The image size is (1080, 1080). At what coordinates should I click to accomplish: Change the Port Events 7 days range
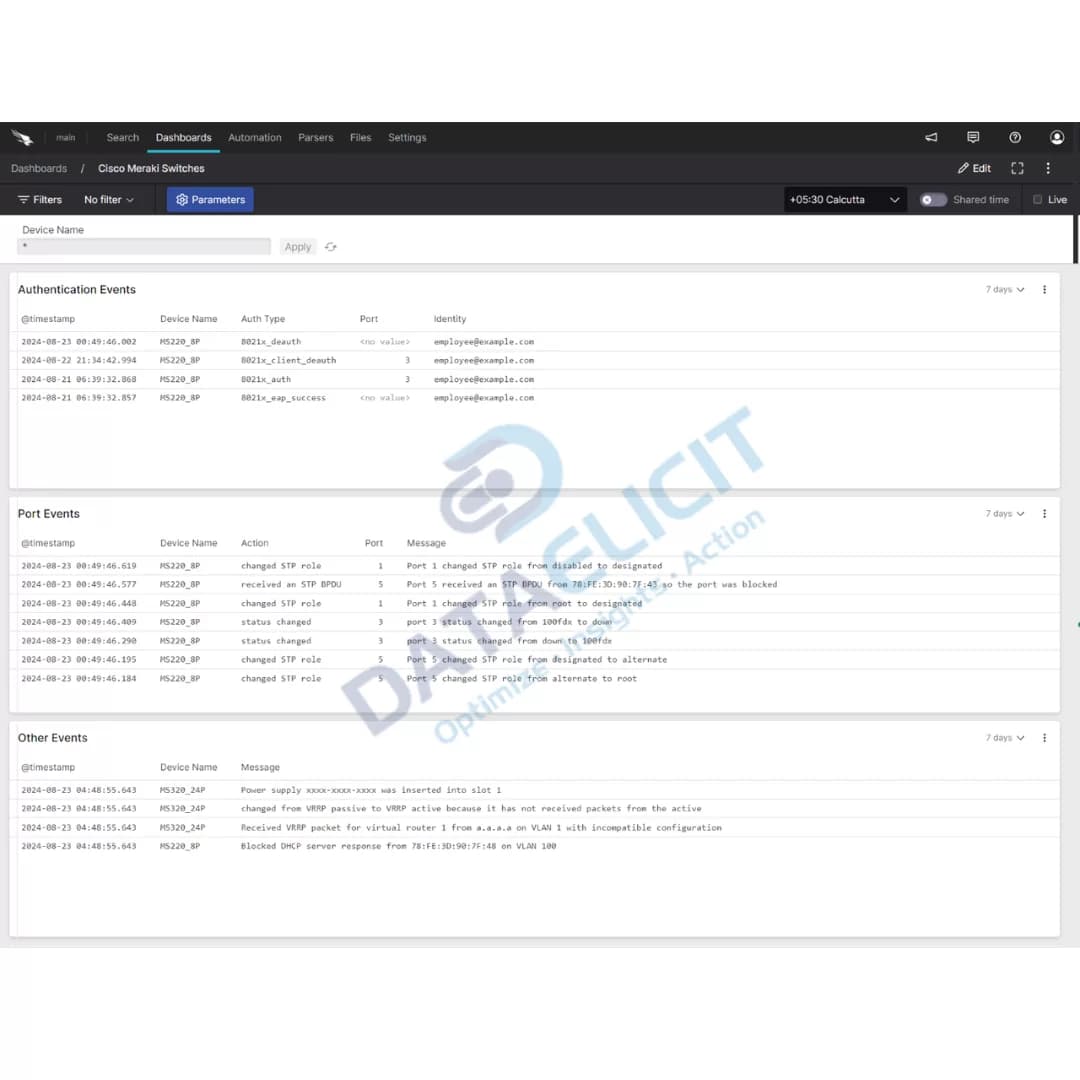1003,513
